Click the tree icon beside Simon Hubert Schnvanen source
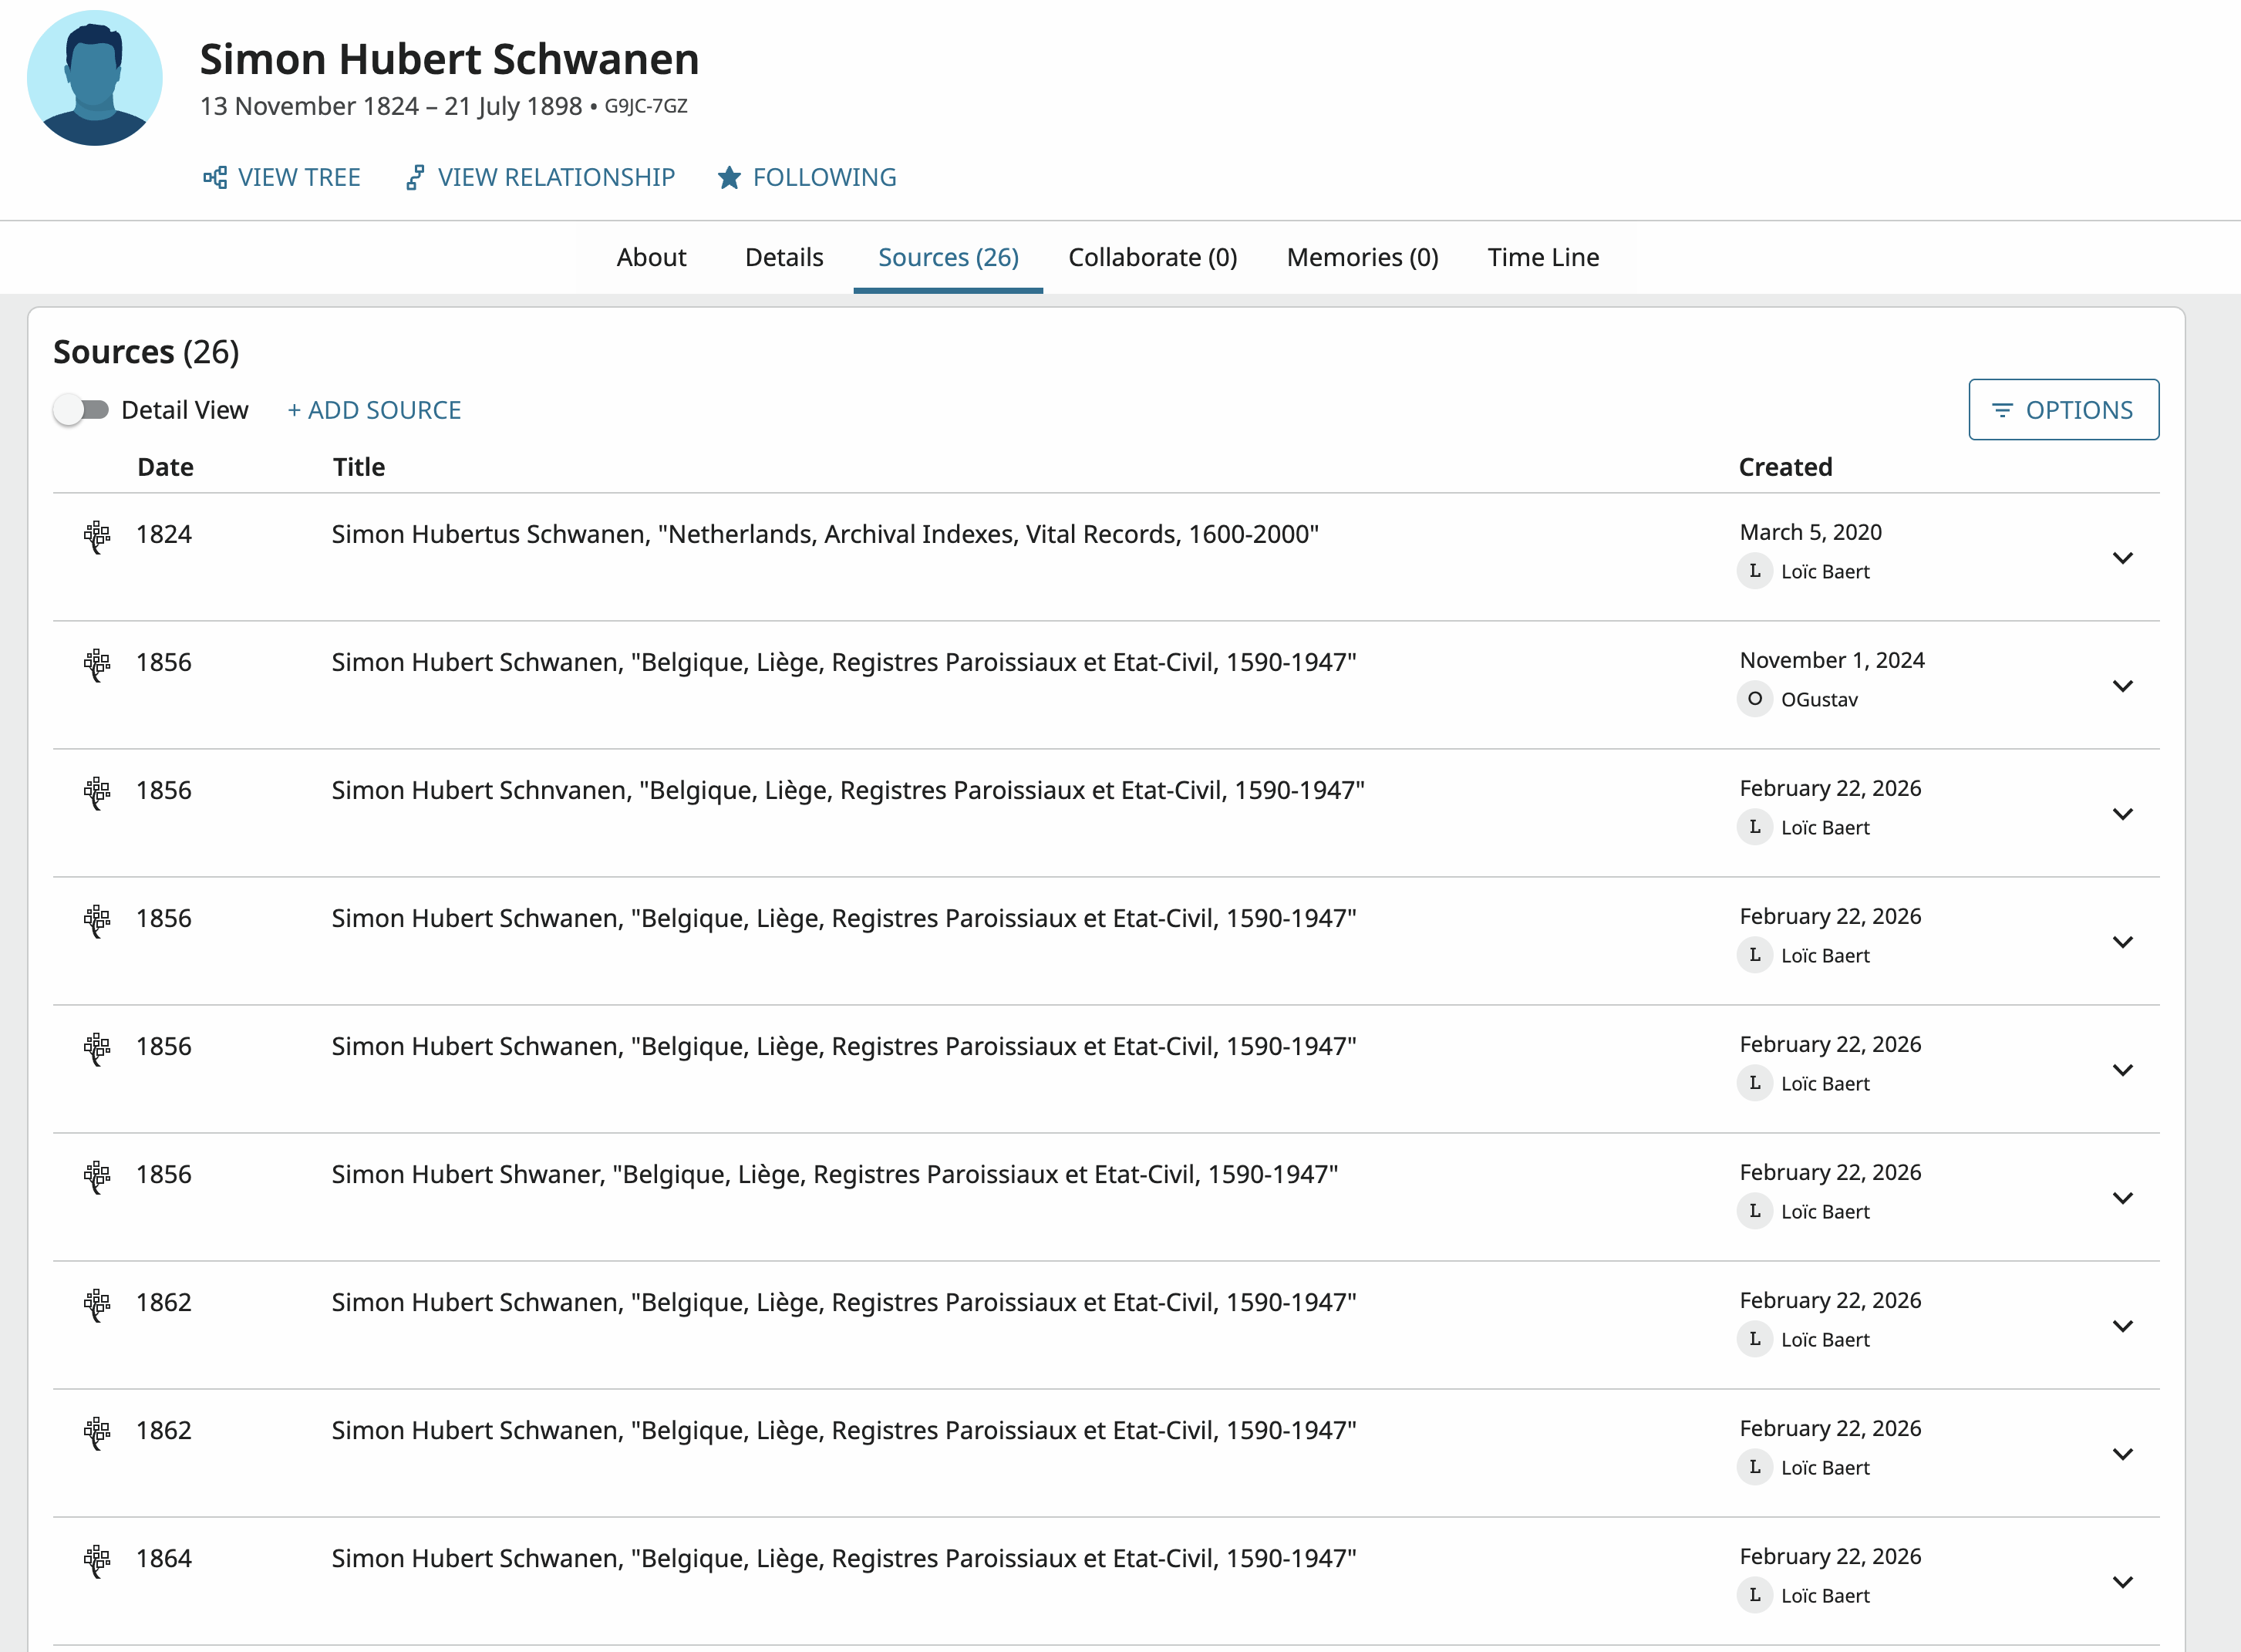Image resolution: width=2241 pixels, height=1652 pixels. coord(97,792)
